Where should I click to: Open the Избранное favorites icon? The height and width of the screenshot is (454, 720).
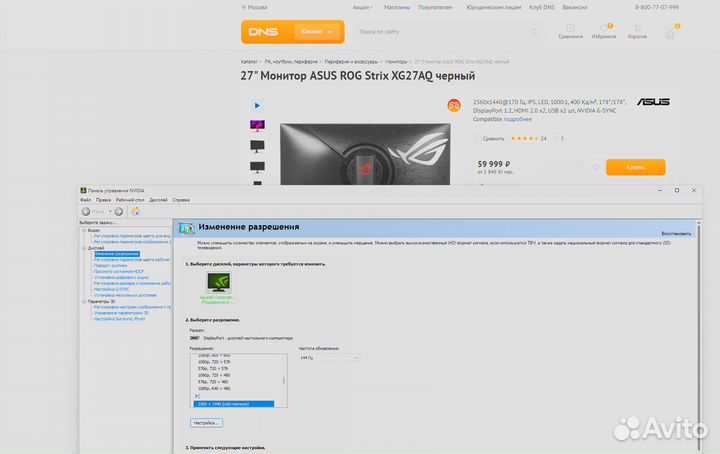(x=603, y=32)
